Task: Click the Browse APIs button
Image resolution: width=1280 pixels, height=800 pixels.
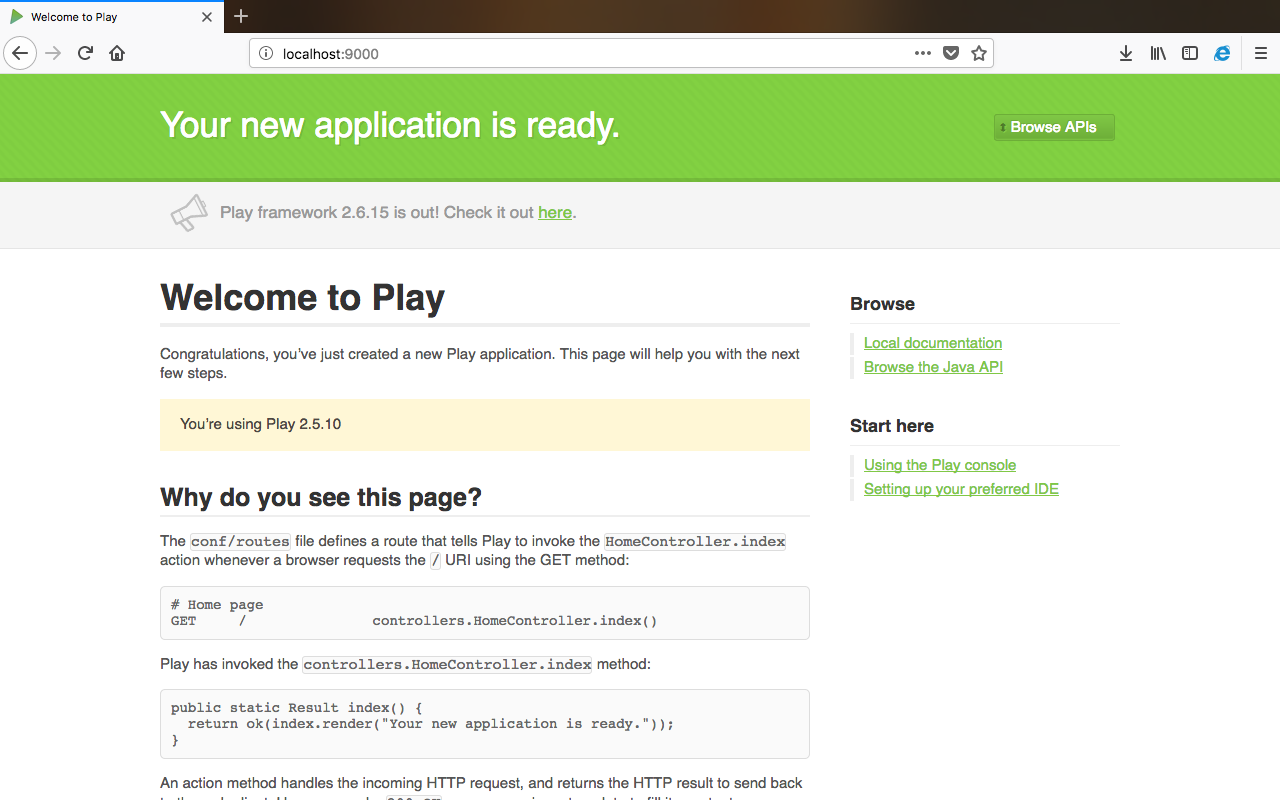Action: pyautogui.click(x=1053, y=127)
